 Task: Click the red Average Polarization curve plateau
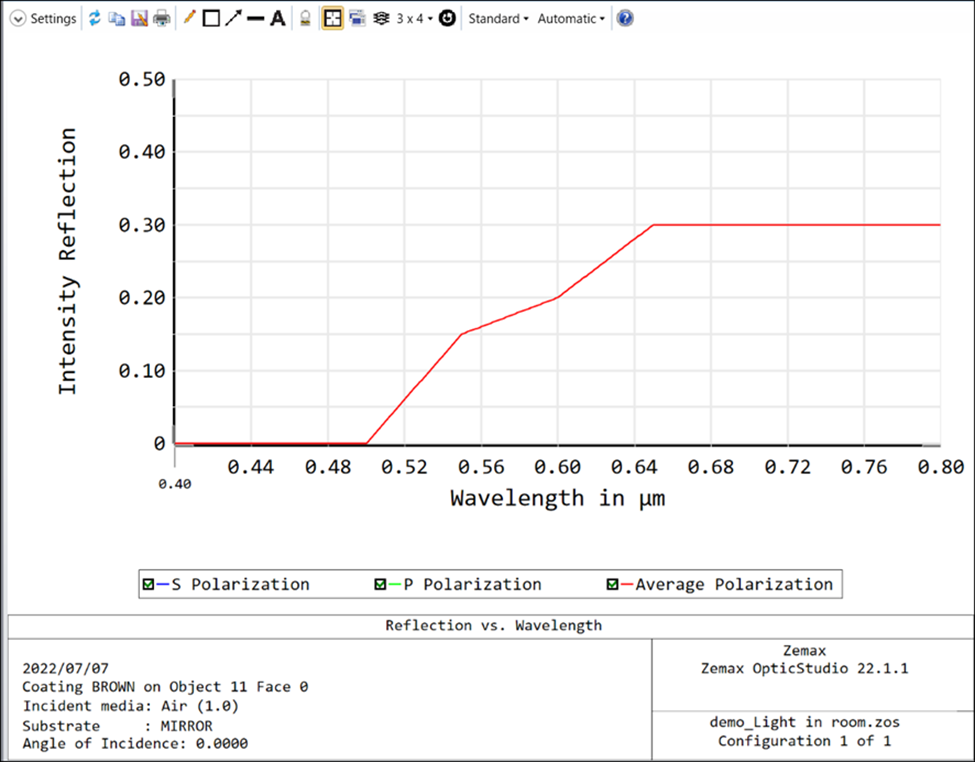click(800, 225)
